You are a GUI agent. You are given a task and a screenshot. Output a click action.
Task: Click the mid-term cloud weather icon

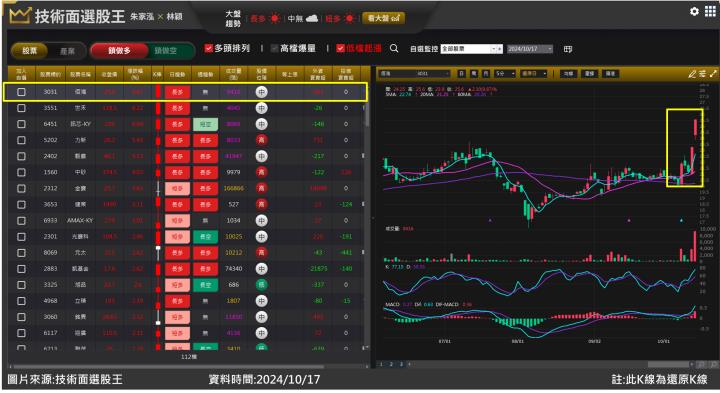(x=312, y=18)
